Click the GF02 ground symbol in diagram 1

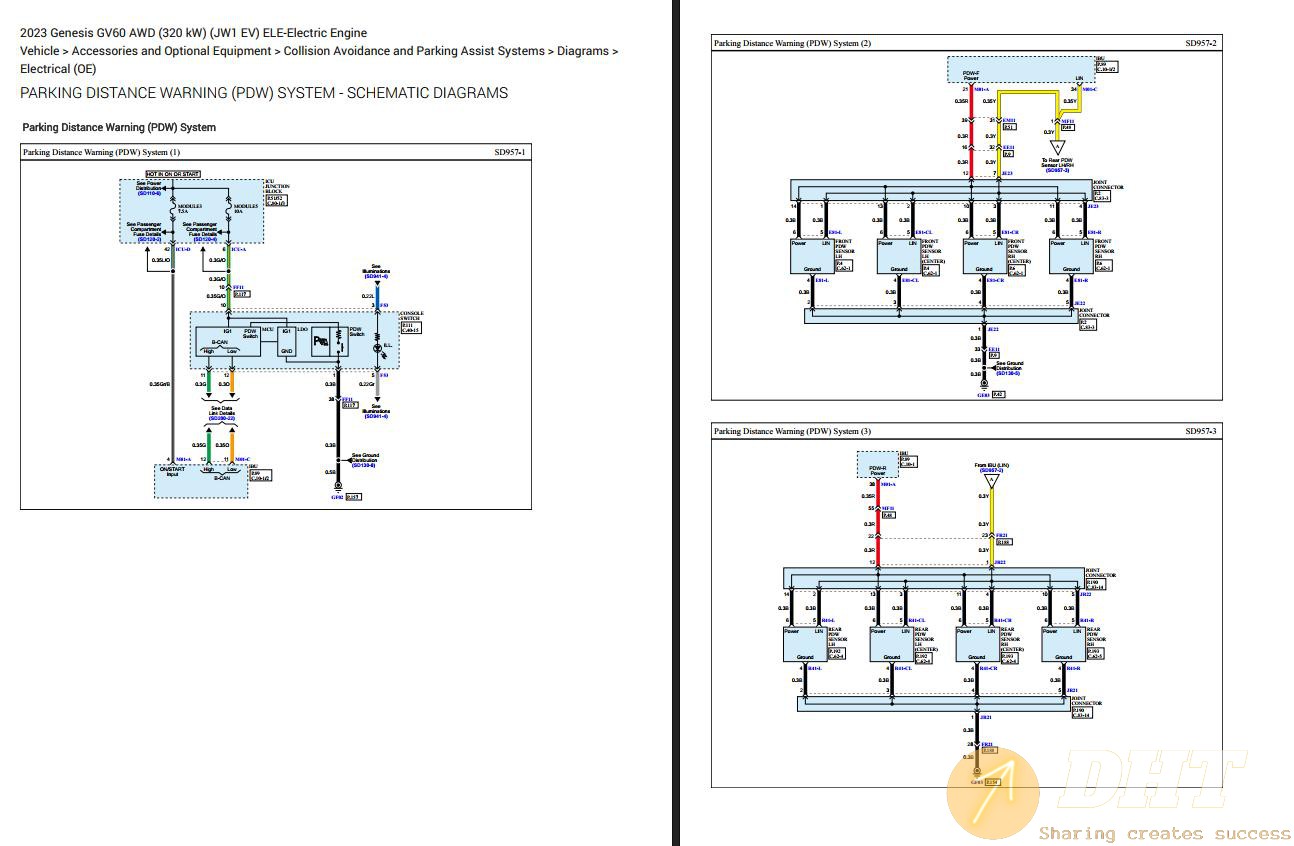point(337,486)
